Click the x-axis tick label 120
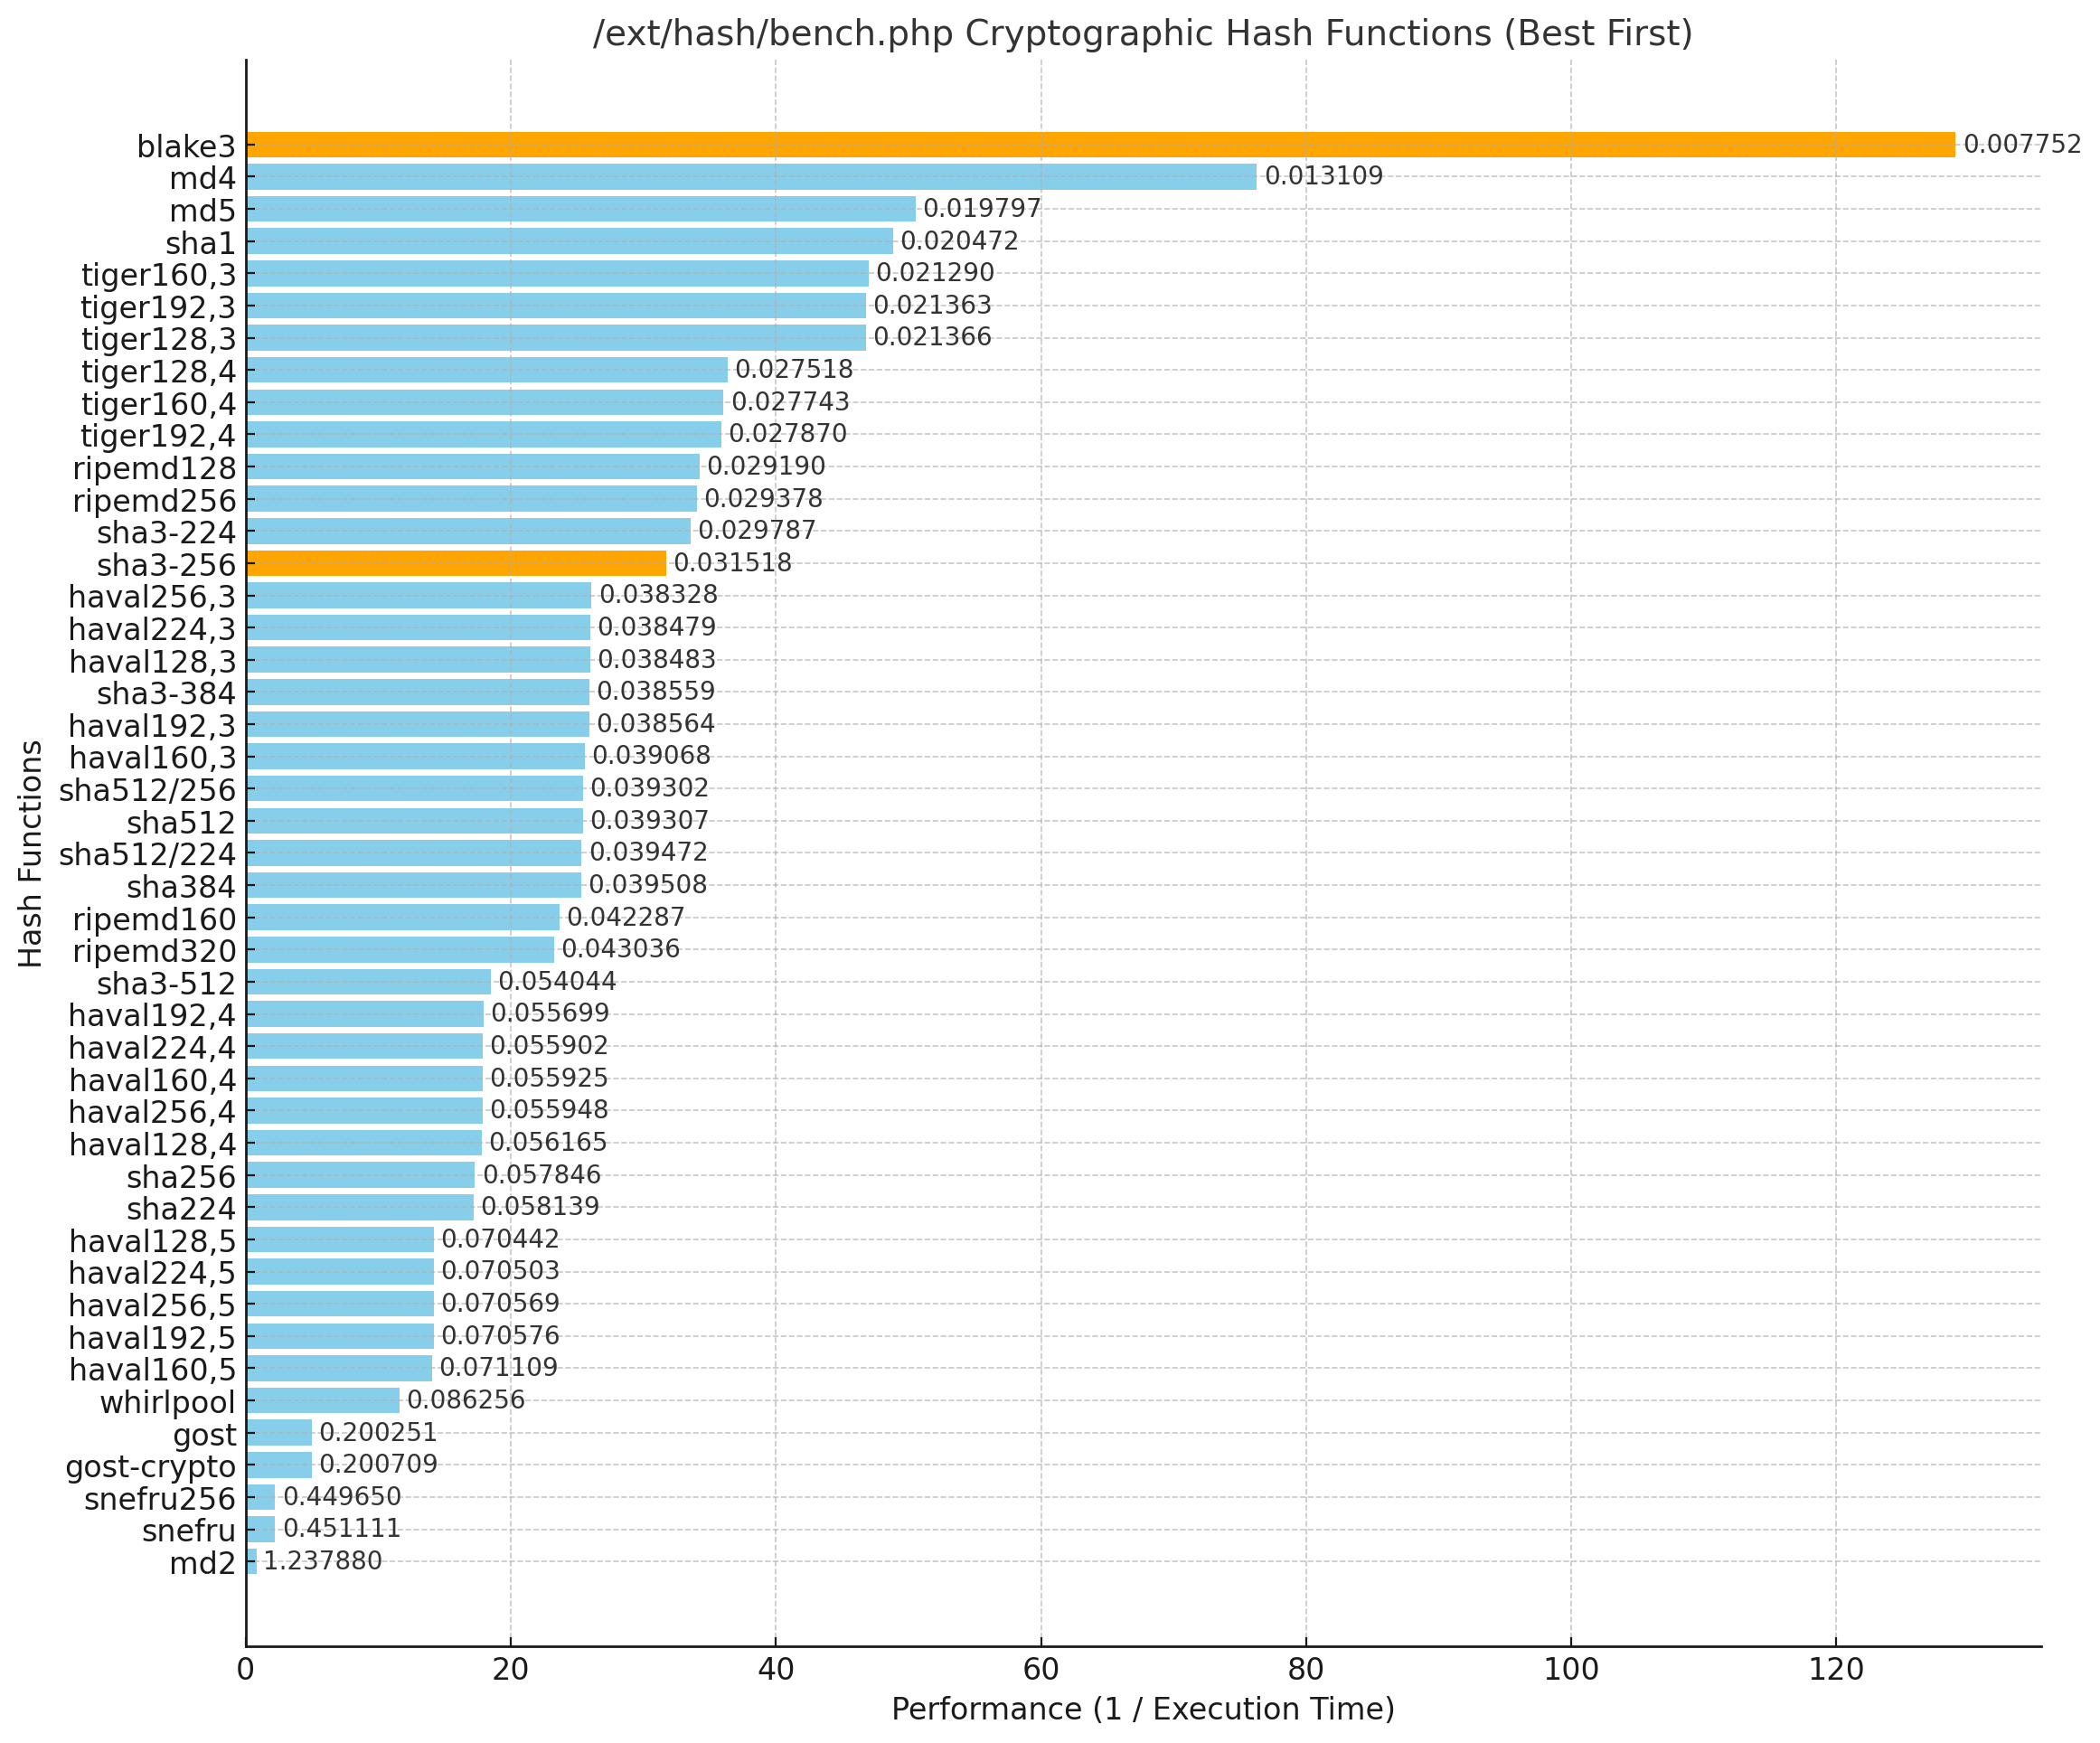This screenshot has width=2100, height=1743. [x=1835, y=1669]
